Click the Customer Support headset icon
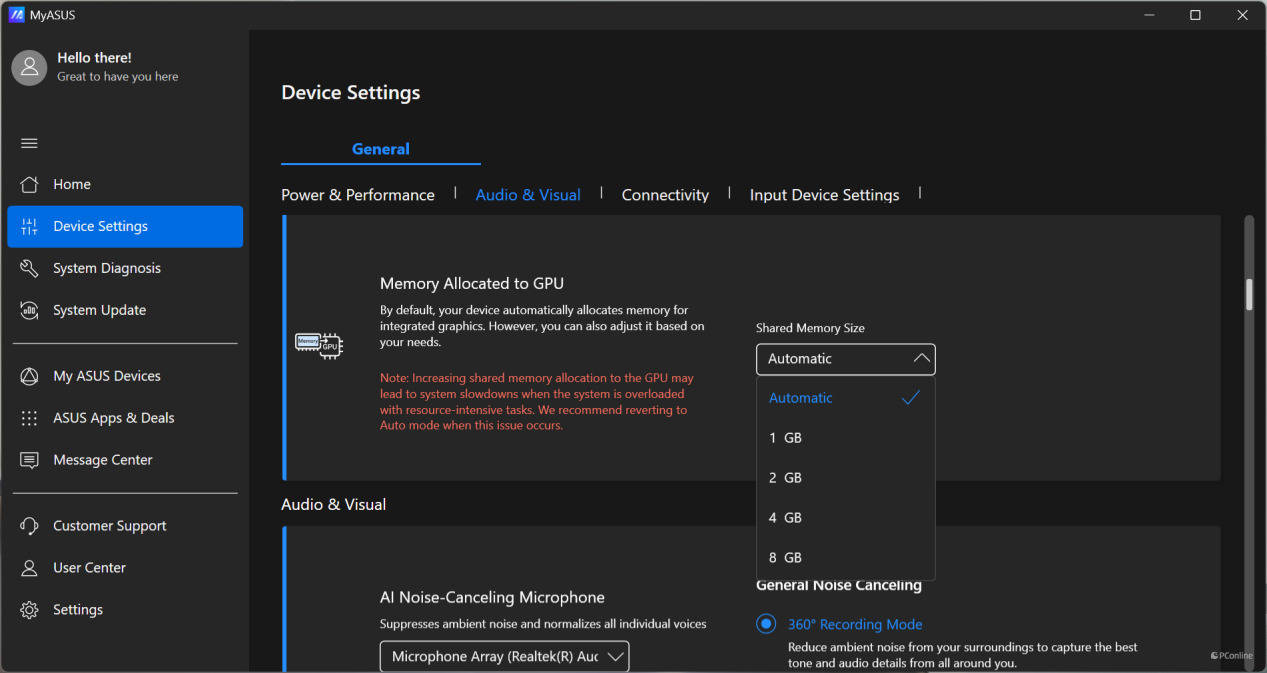 pyautogui.click(x=29, y=526)
